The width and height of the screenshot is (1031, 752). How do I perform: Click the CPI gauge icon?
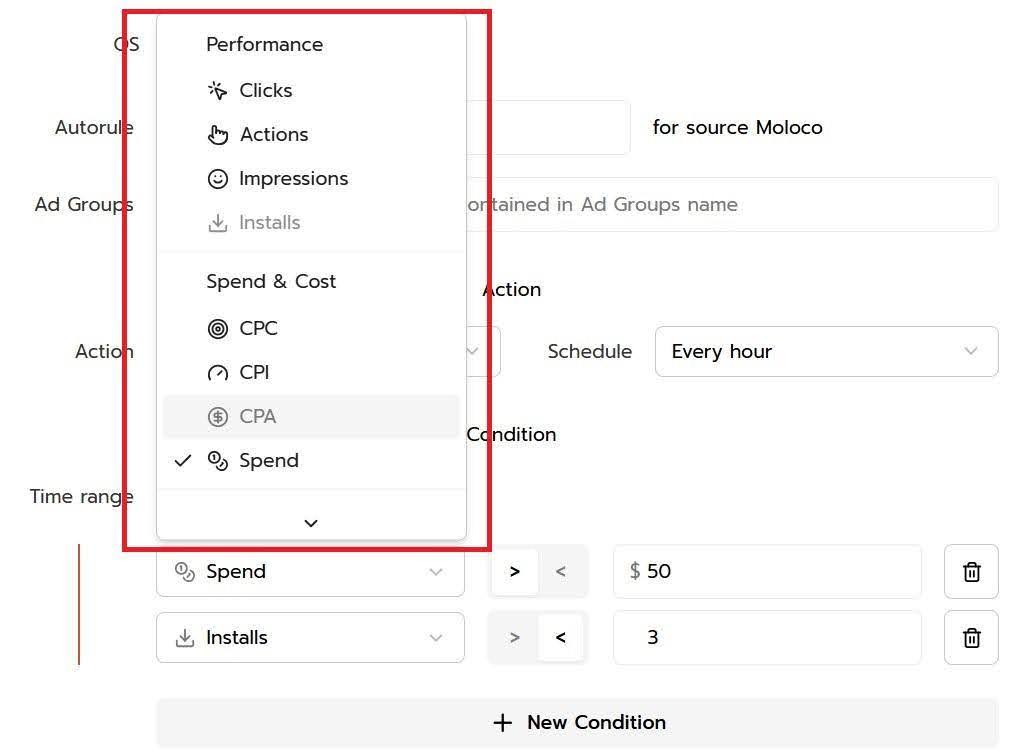[x=217, y=373]
